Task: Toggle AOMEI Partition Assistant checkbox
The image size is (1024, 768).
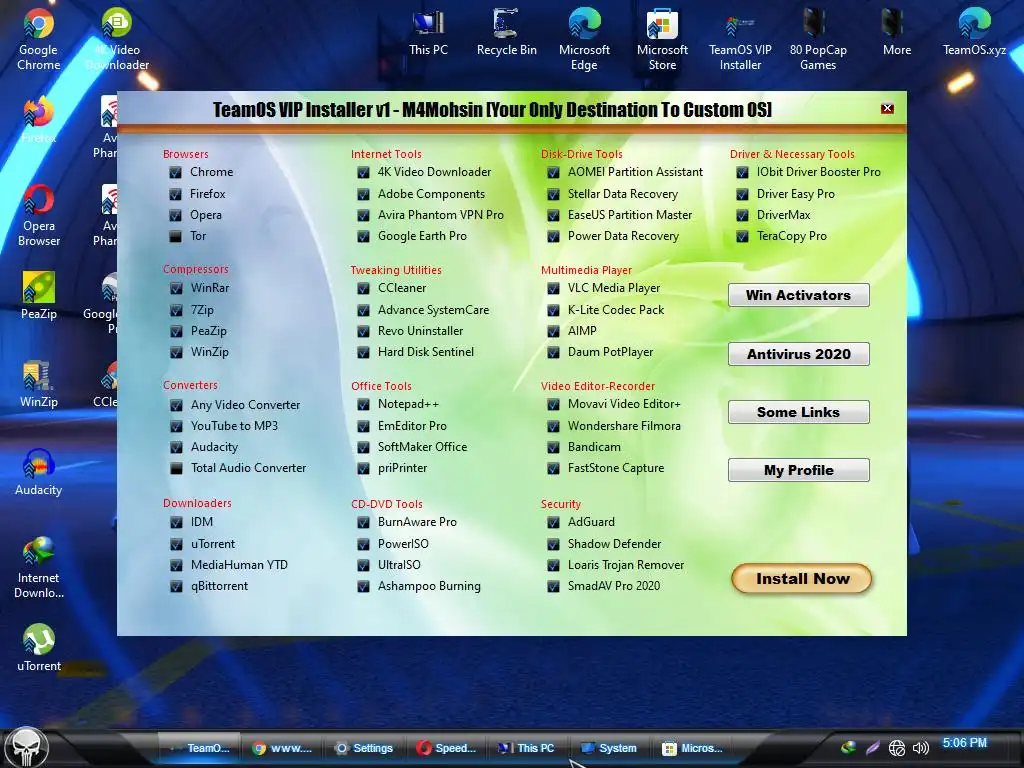Action: (x=553, y=173)
